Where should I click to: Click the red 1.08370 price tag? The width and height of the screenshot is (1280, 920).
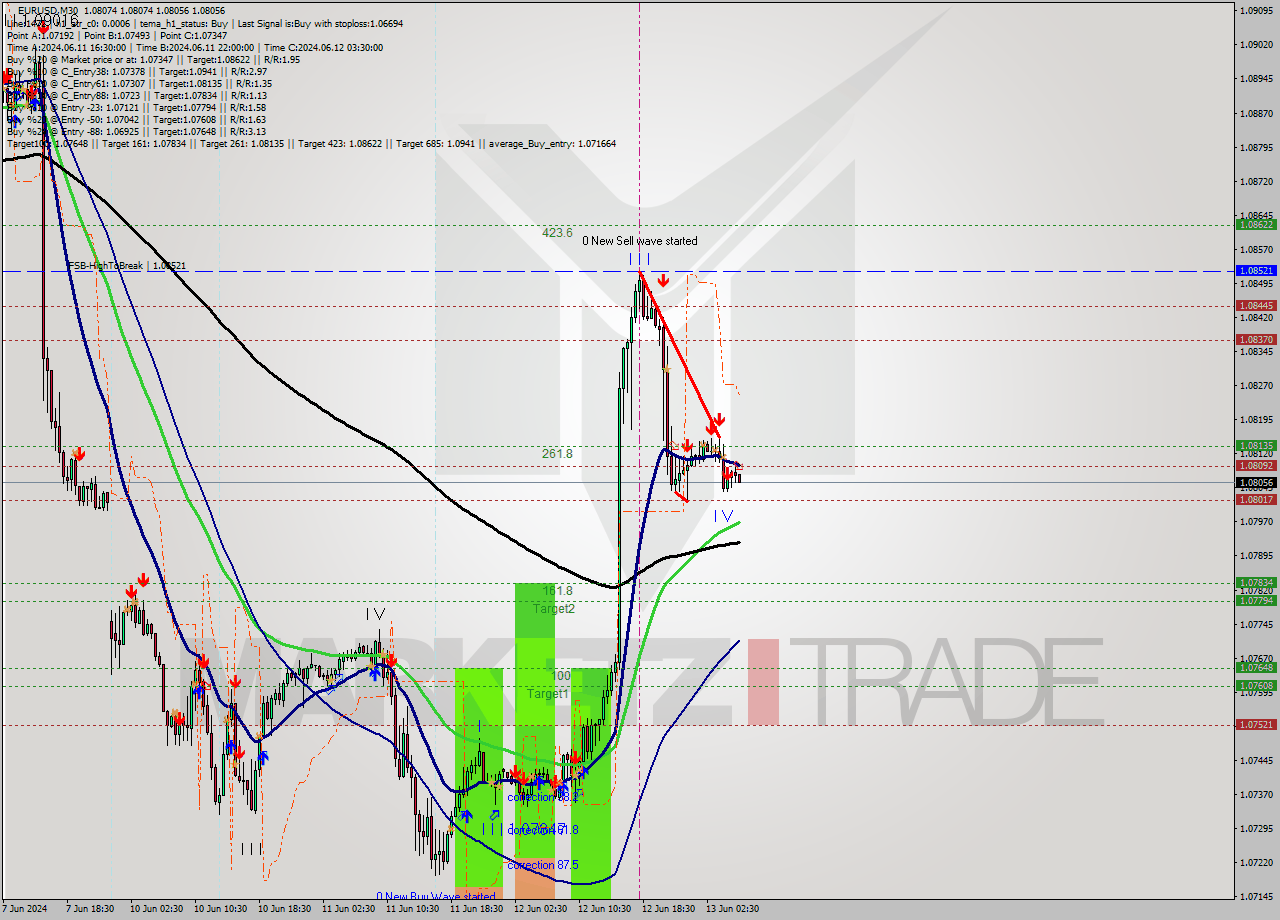click(x=1256, y=340)
